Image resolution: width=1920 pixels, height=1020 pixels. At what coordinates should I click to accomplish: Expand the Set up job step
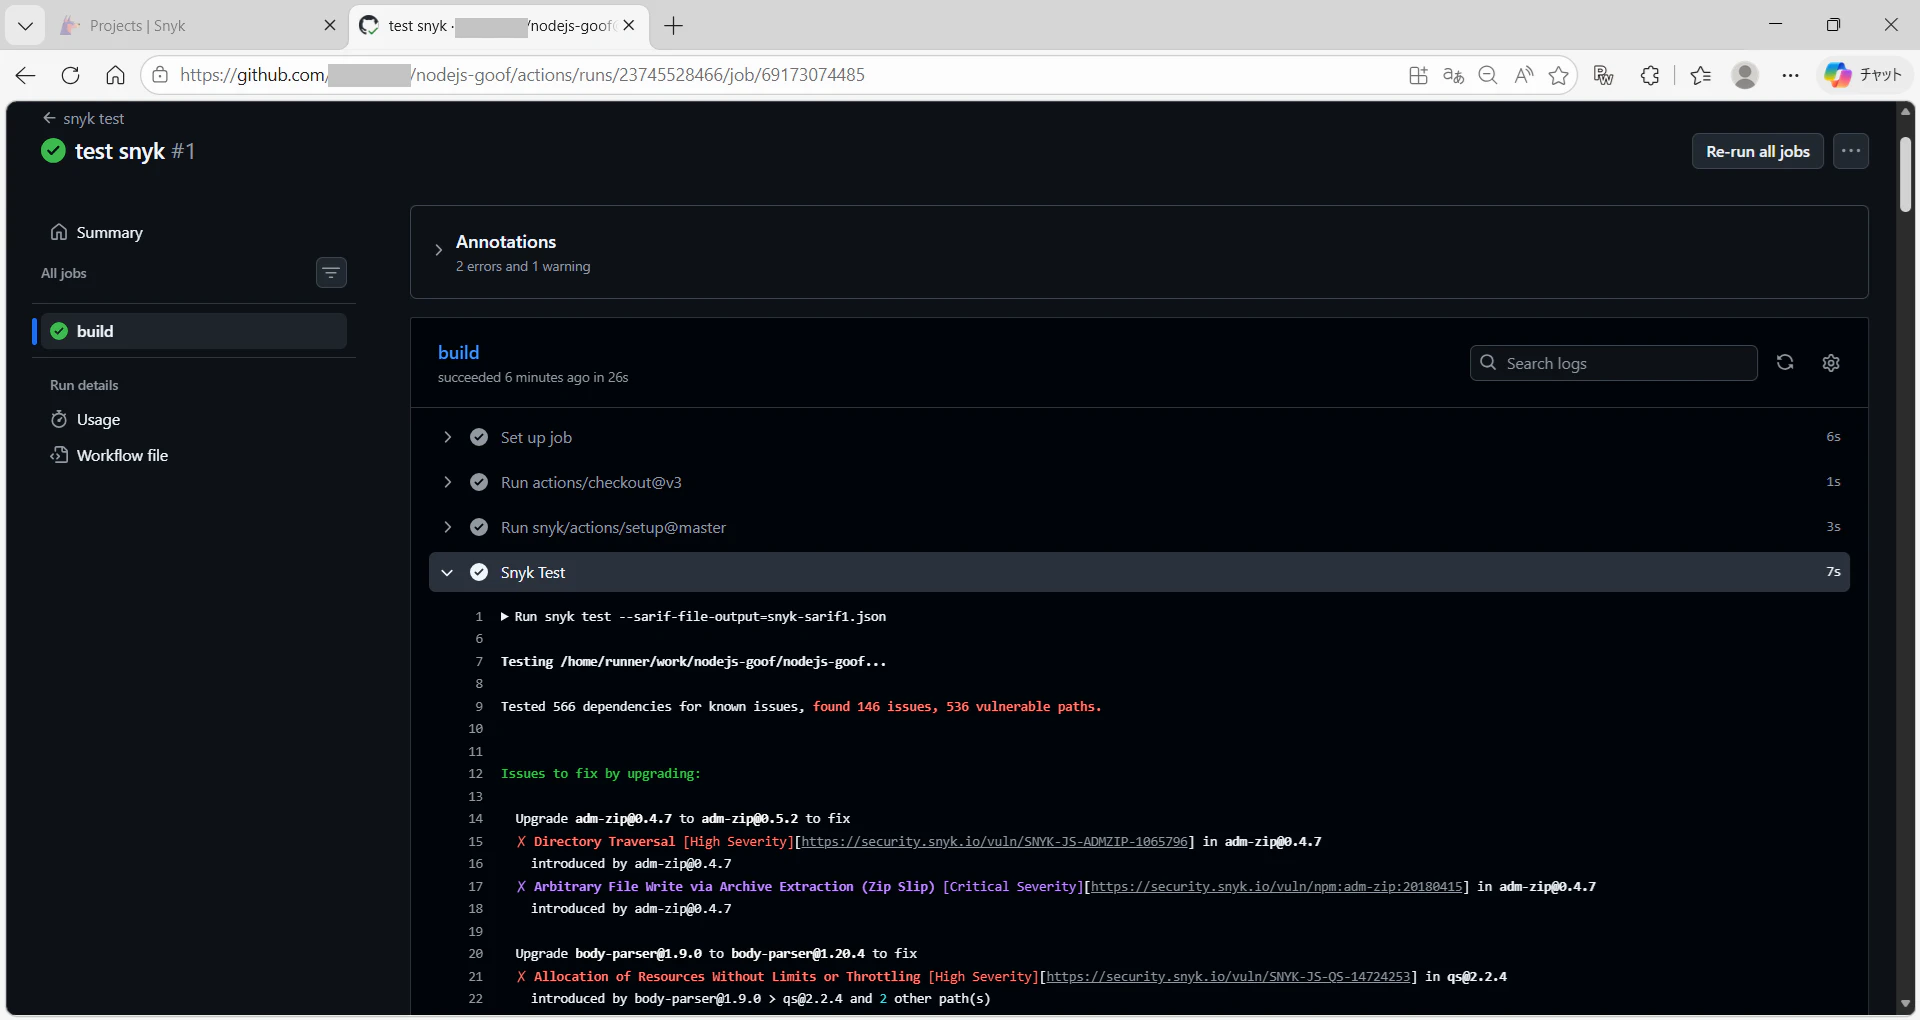click(1139, 437)
